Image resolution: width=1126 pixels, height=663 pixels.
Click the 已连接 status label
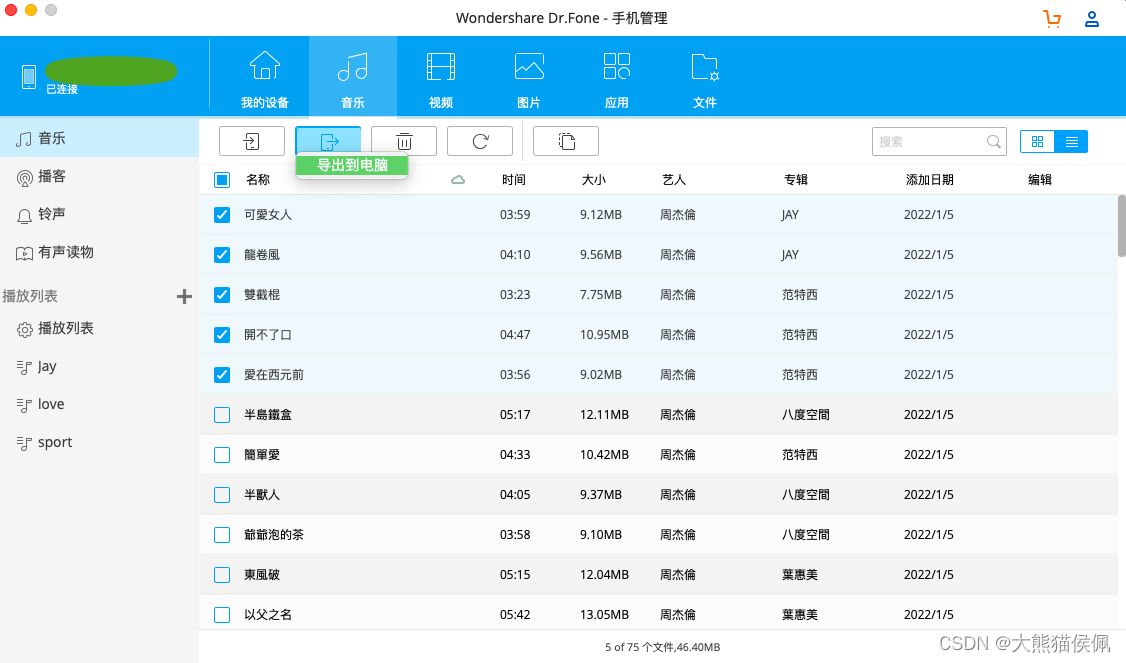(62, 89)
